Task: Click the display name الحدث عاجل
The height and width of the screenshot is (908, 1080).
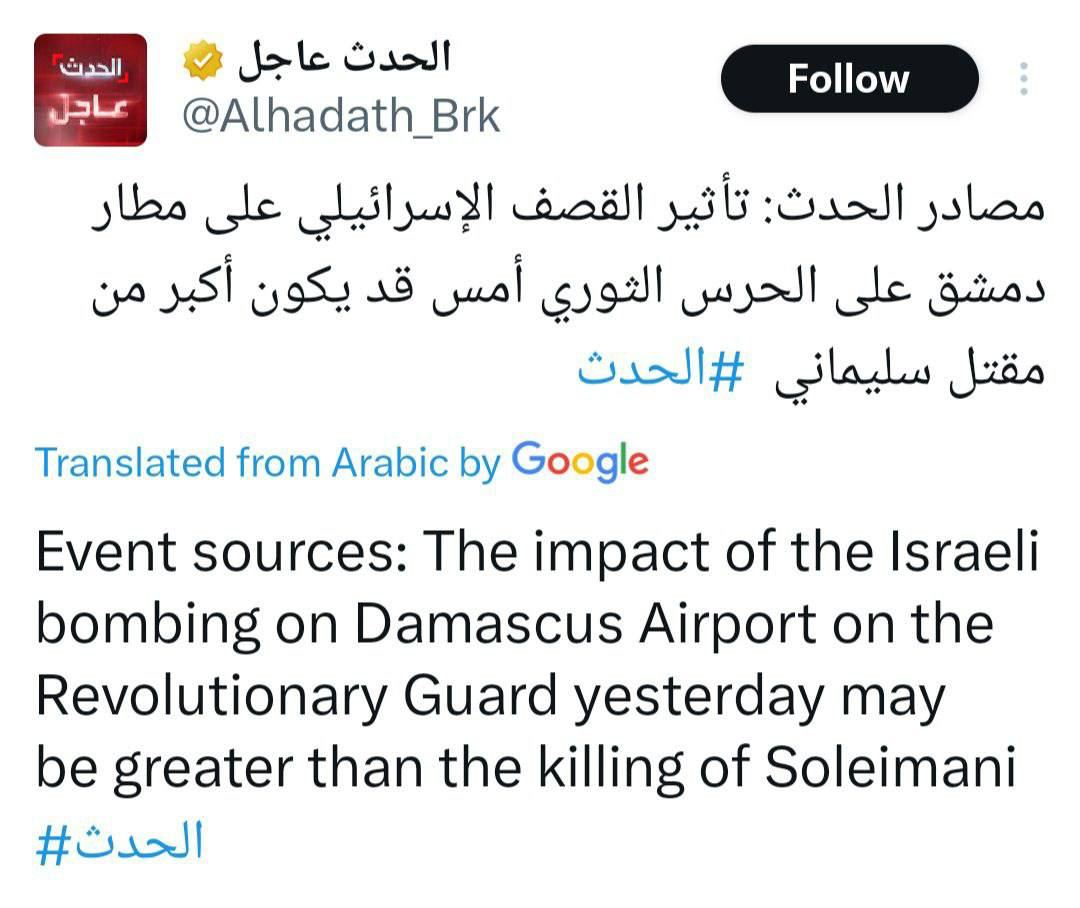Action: (344, 60)
